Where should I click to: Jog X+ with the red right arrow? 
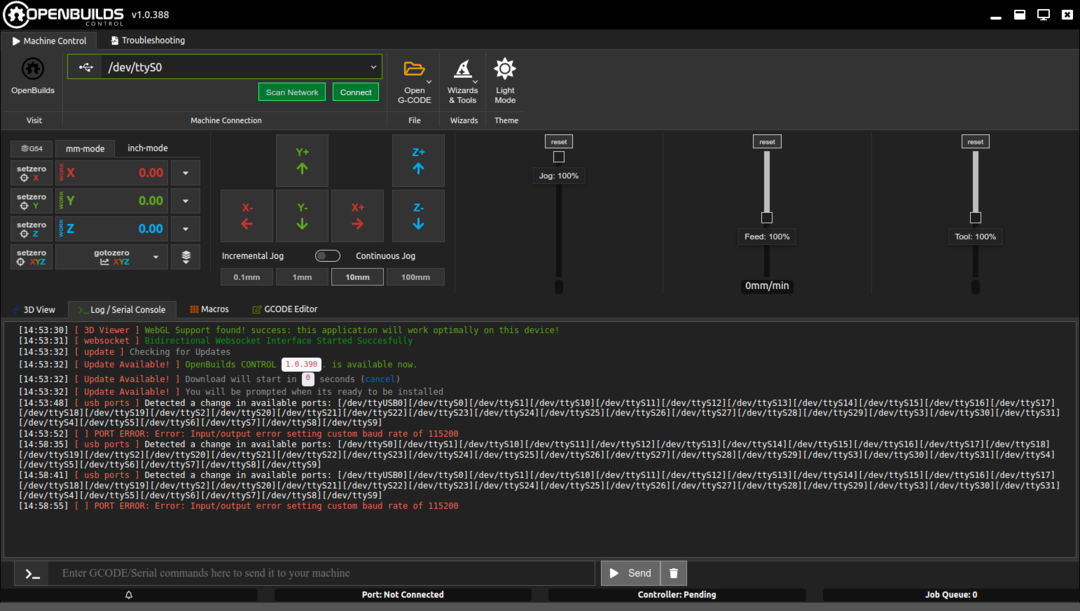click(357, 216)
